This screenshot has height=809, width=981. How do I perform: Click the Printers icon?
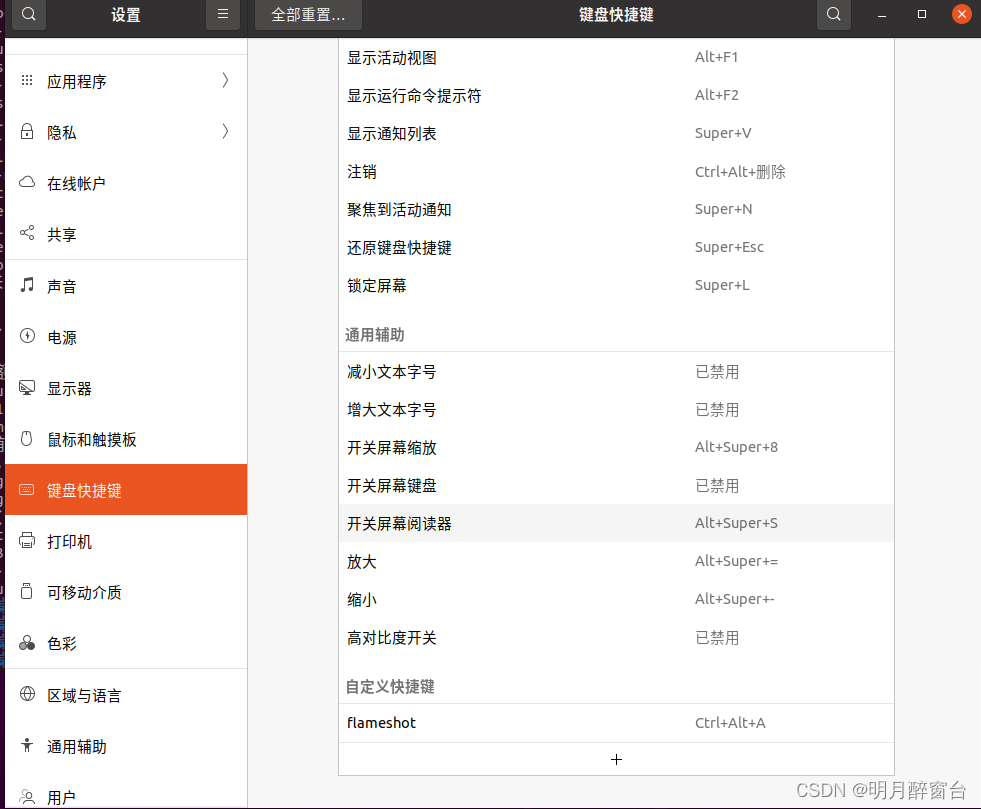[27, 541]
